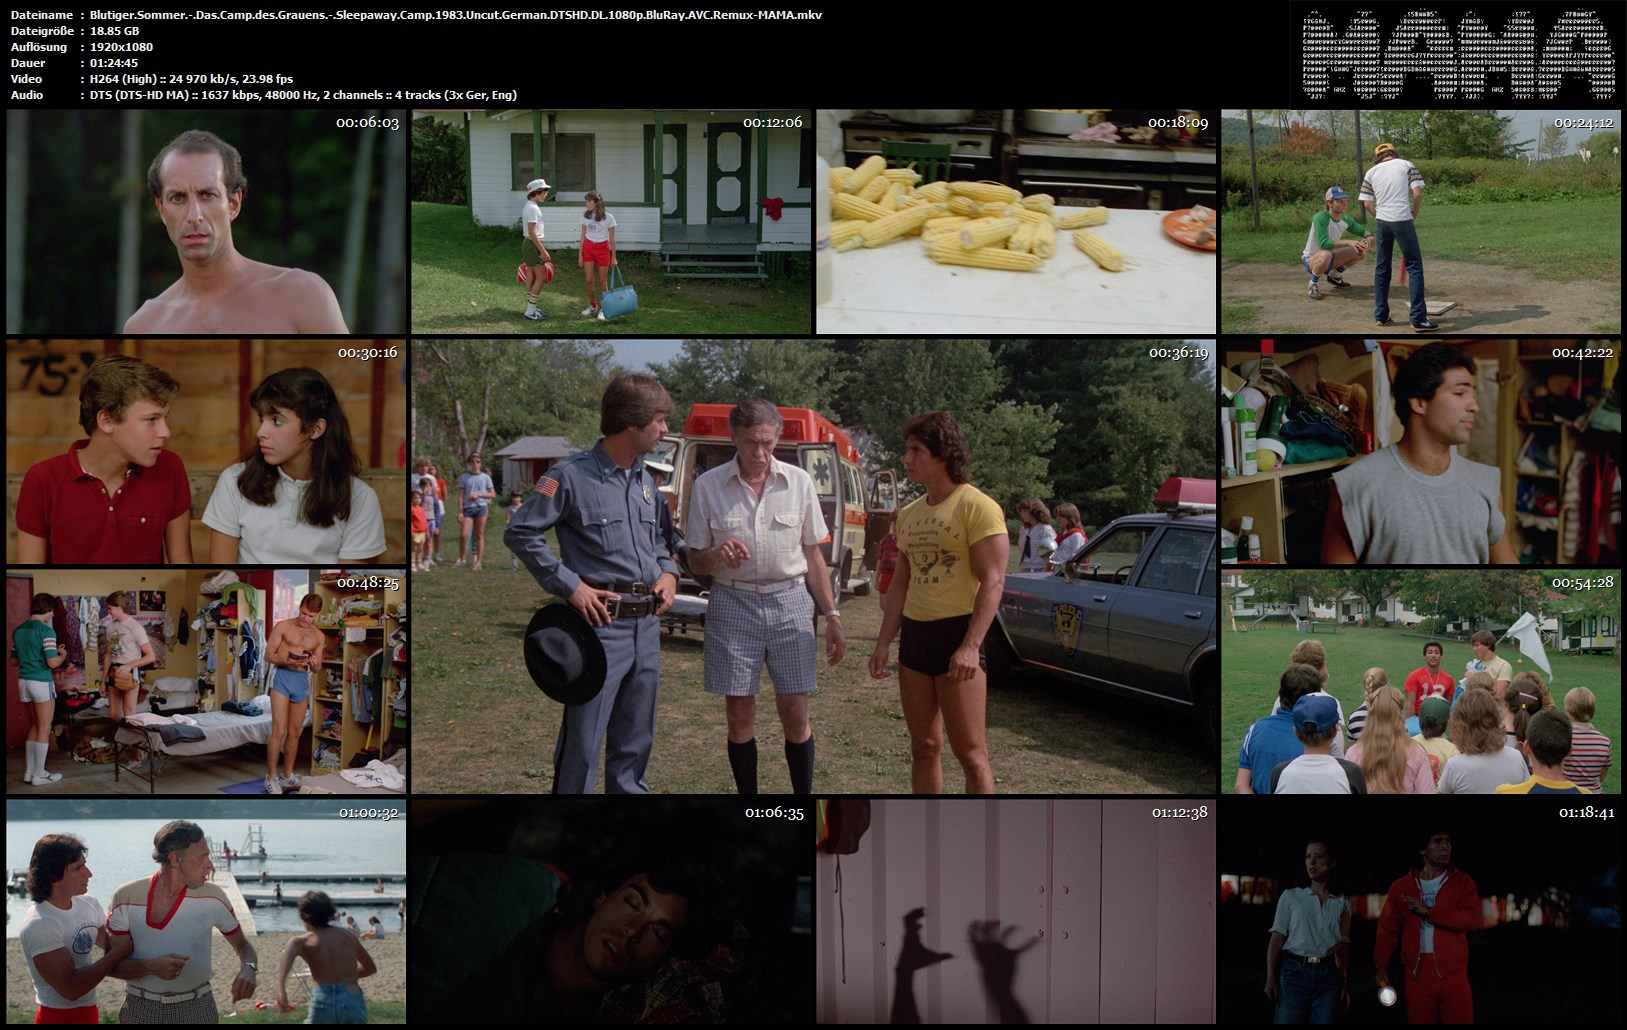This screenshot has width=1627, height=1030.
Task: Click the 00:54:28 timestamp
Action: tap(1582, 583)
